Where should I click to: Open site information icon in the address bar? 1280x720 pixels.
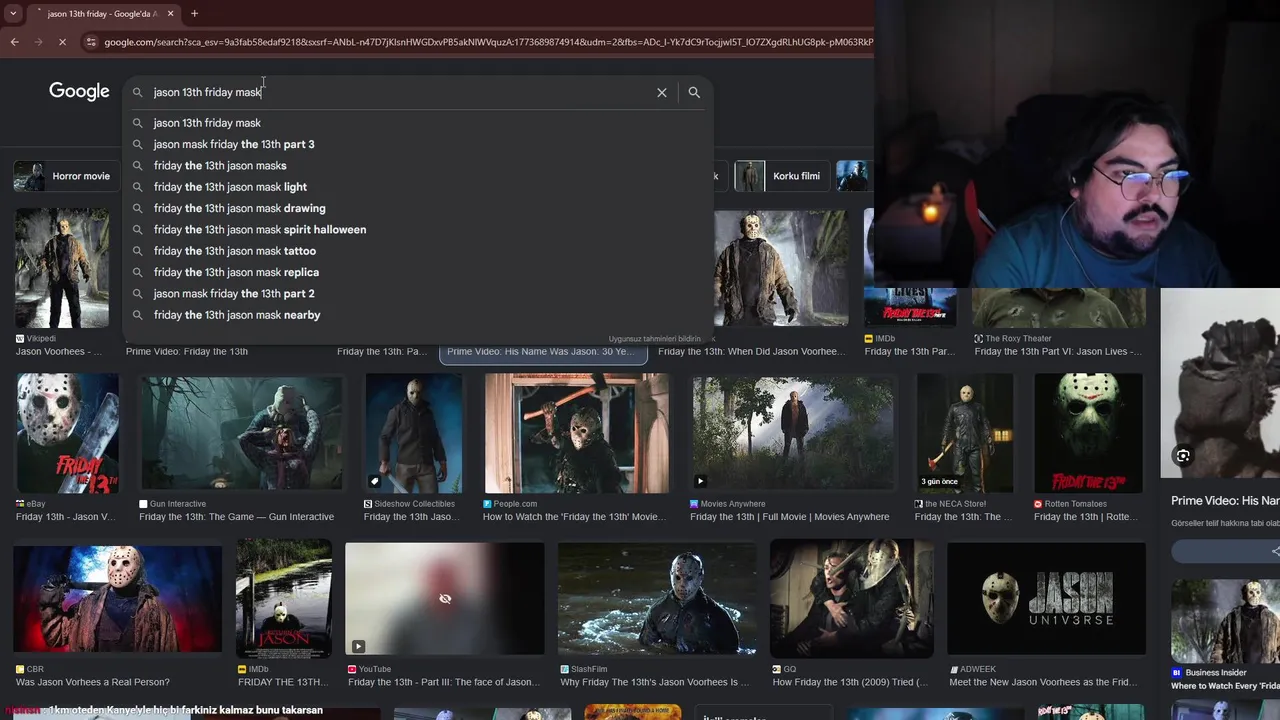(x=91, y=42)
